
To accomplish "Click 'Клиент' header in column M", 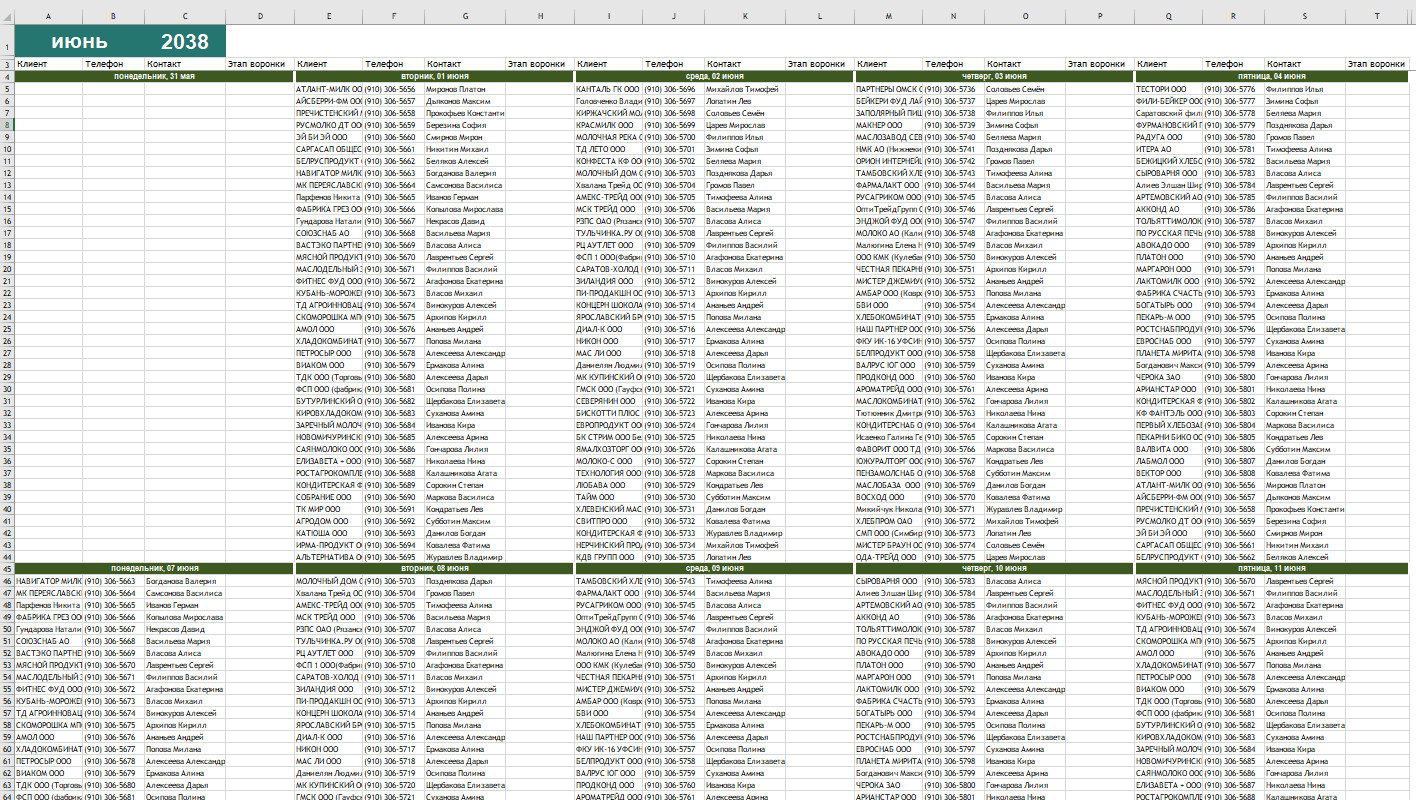I will click(888, 64).
